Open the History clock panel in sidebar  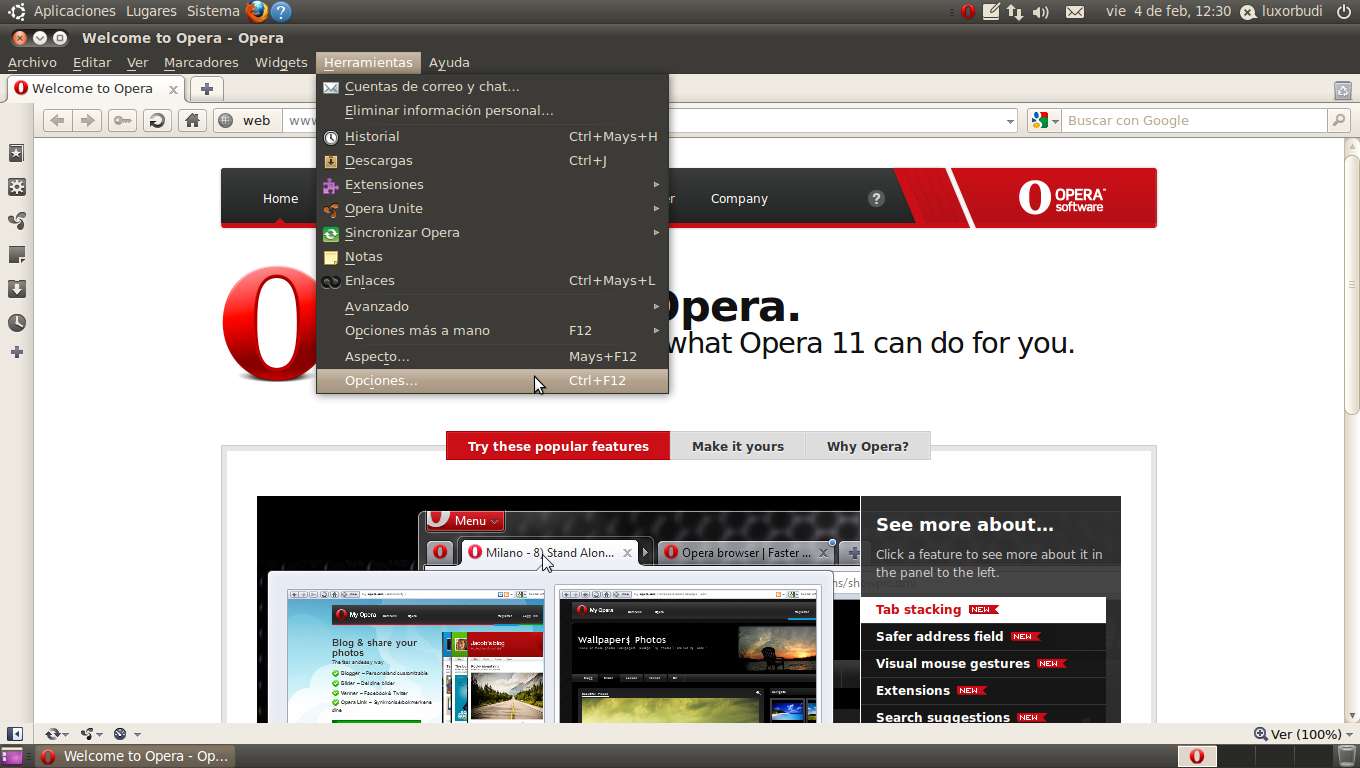click(x=16, y=323)
